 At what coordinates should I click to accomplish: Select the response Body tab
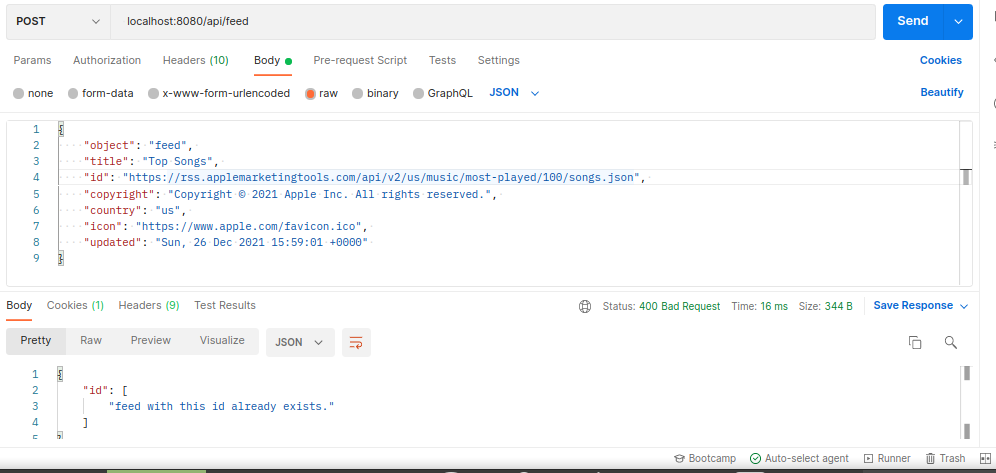click(19, 305)
